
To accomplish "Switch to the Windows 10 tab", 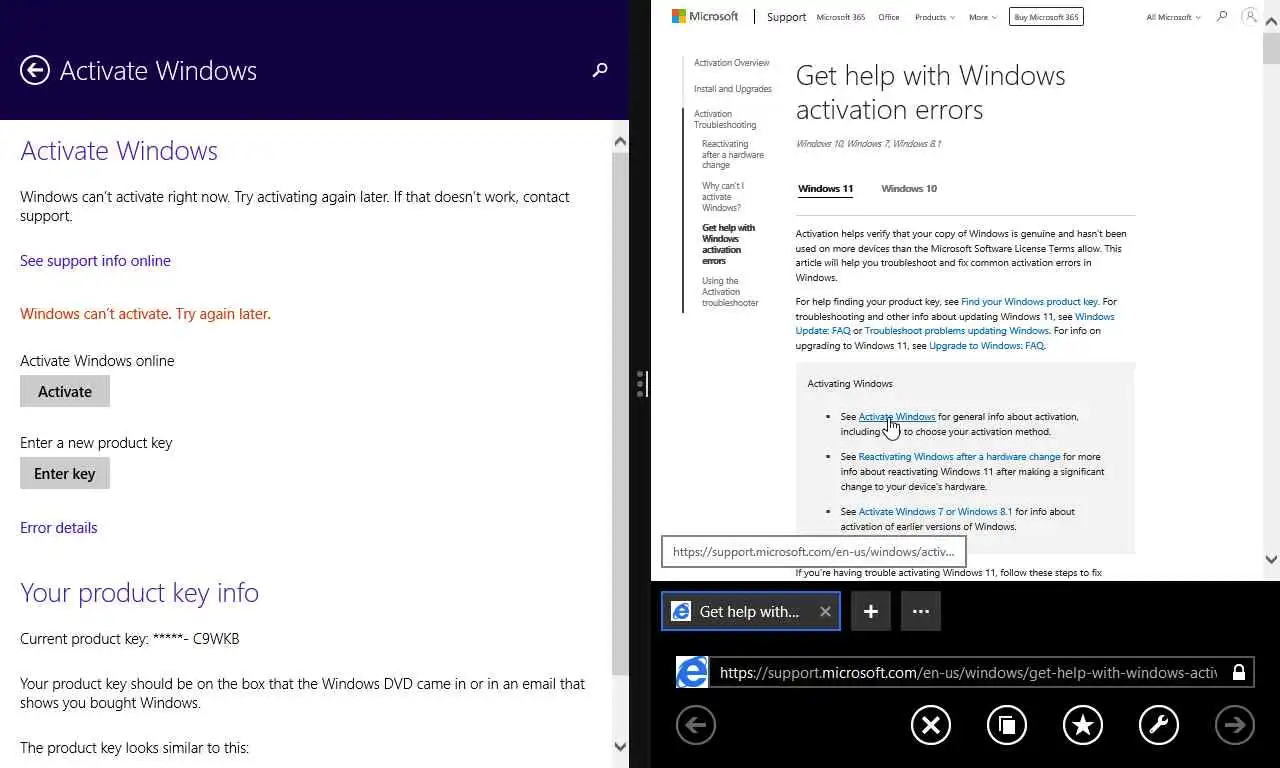I will coord(909,188).
